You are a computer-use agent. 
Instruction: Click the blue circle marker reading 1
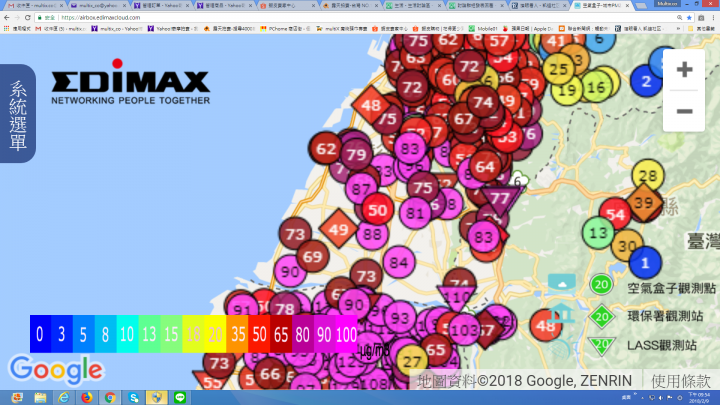645,263
